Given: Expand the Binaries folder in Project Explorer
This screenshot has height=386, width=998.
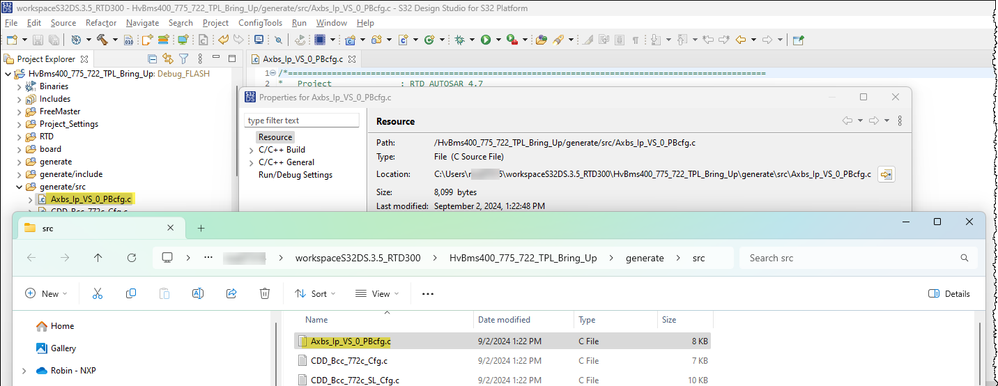Looking at the screenshot, I should [x=18, y=86].
